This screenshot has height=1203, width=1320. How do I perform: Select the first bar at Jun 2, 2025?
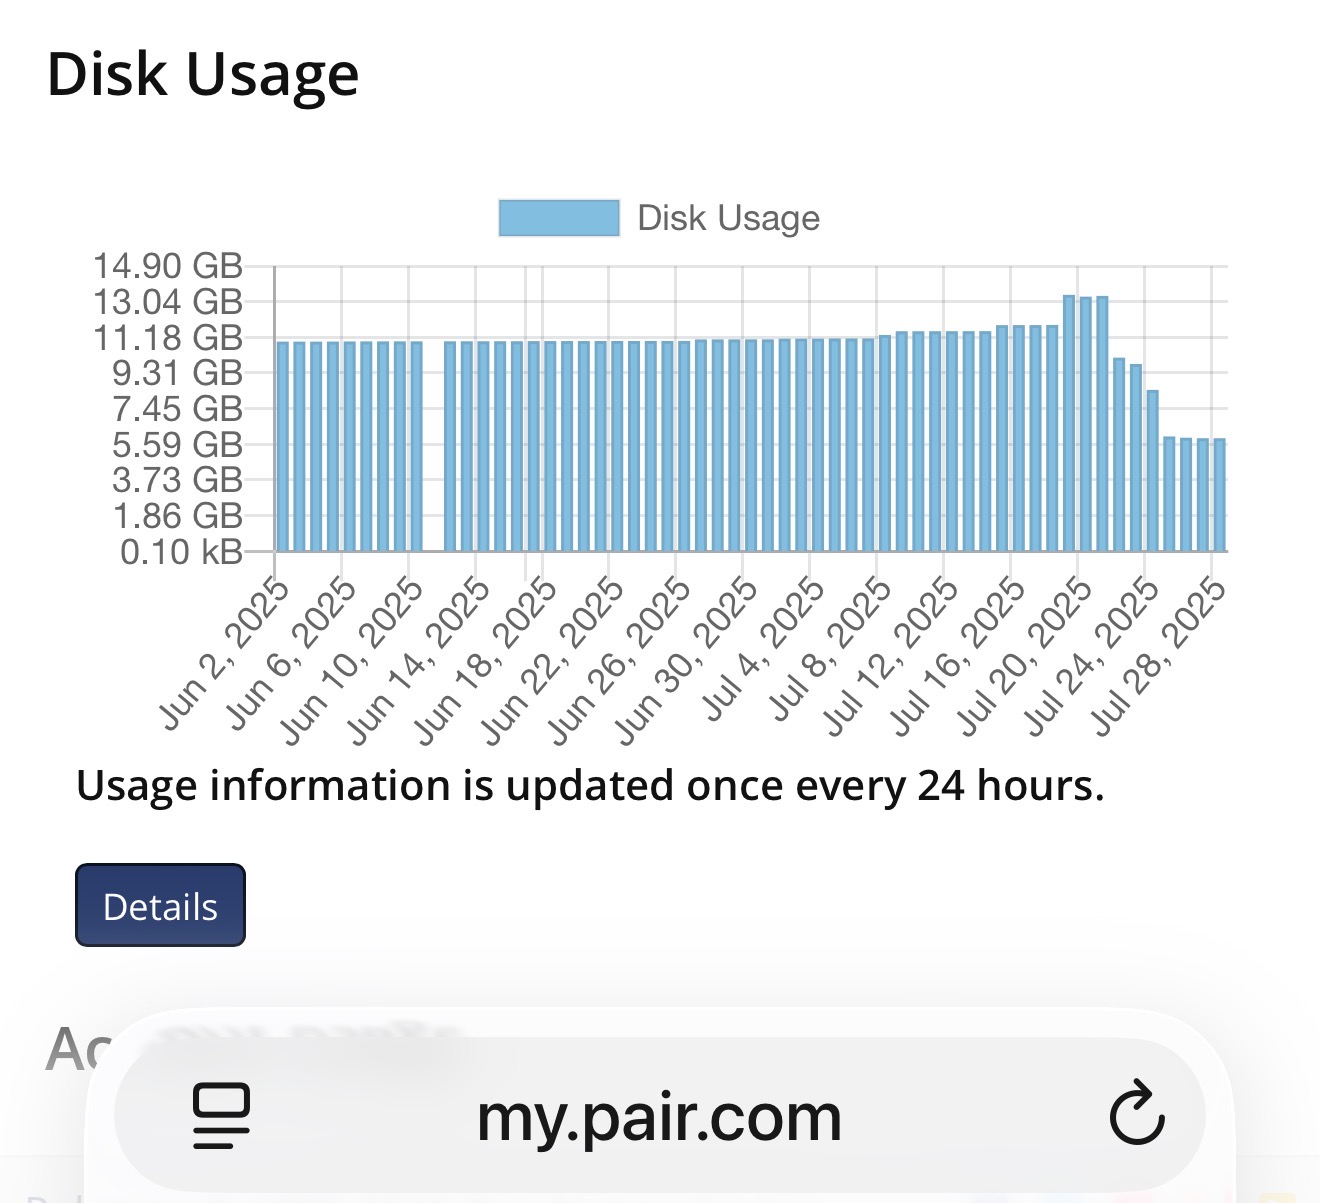click(x=283, y=446)
